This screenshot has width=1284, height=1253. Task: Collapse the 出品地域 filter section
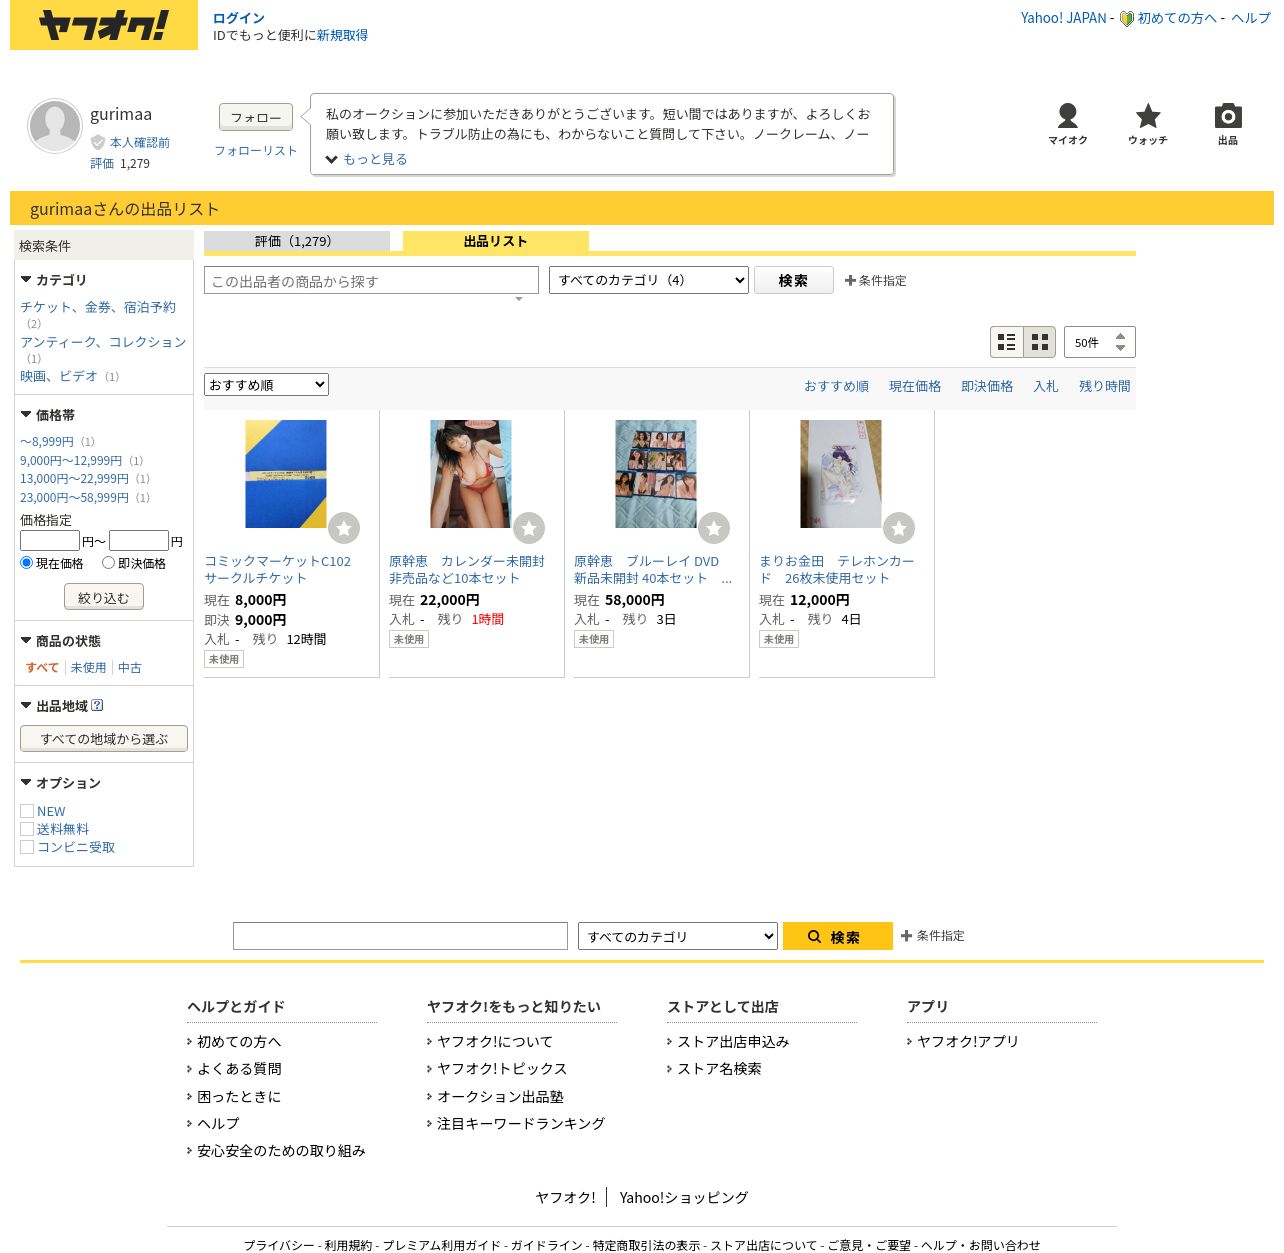coord(54,706)
